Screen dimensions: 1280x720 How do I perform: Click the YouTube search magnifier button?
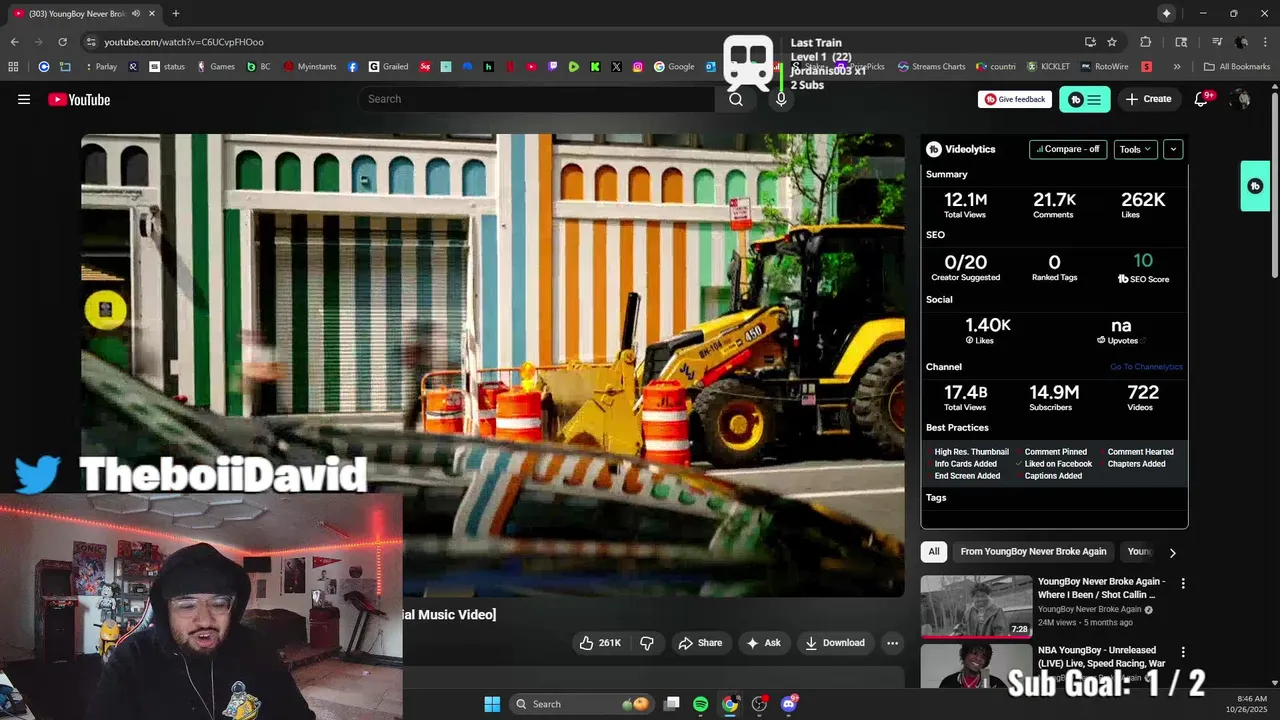tap(736, 99)
